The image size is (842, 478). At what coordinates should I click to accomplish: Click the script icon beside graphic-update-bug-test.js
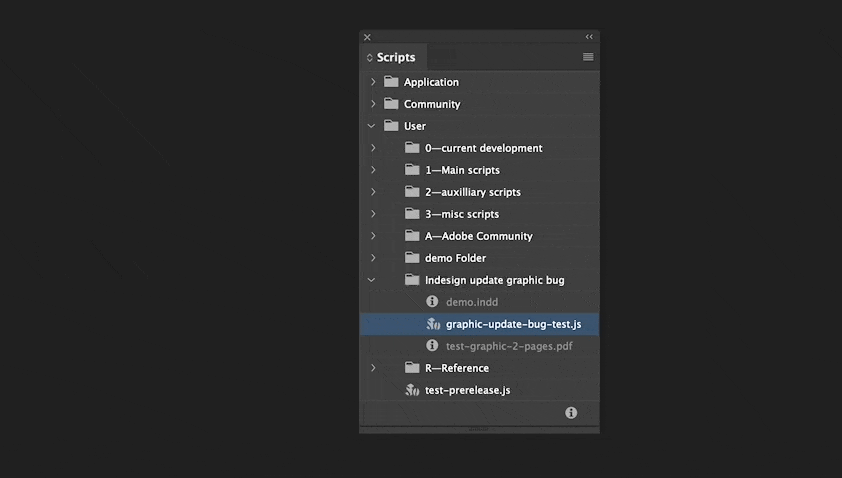(x=433, y=324)
